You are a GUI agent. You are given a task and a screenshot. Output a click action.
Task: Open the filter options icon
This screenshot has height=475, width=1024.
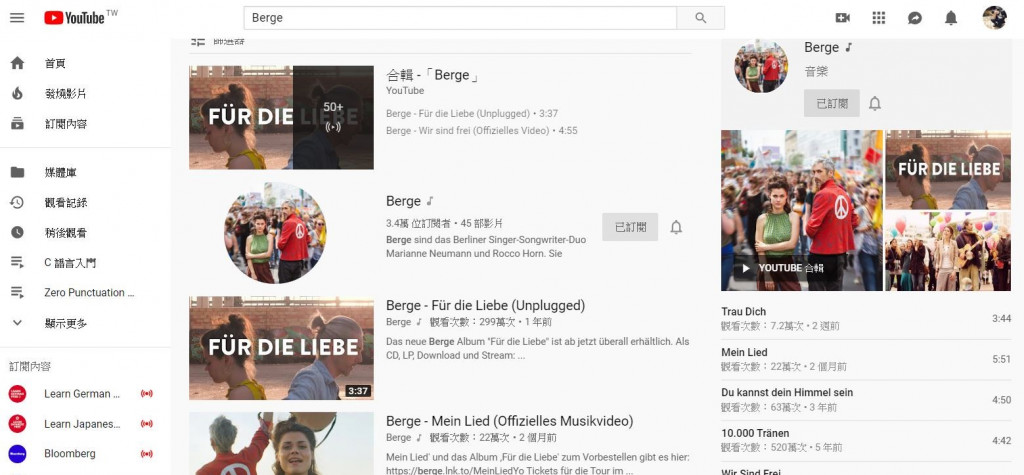click(x=198, y=41)
